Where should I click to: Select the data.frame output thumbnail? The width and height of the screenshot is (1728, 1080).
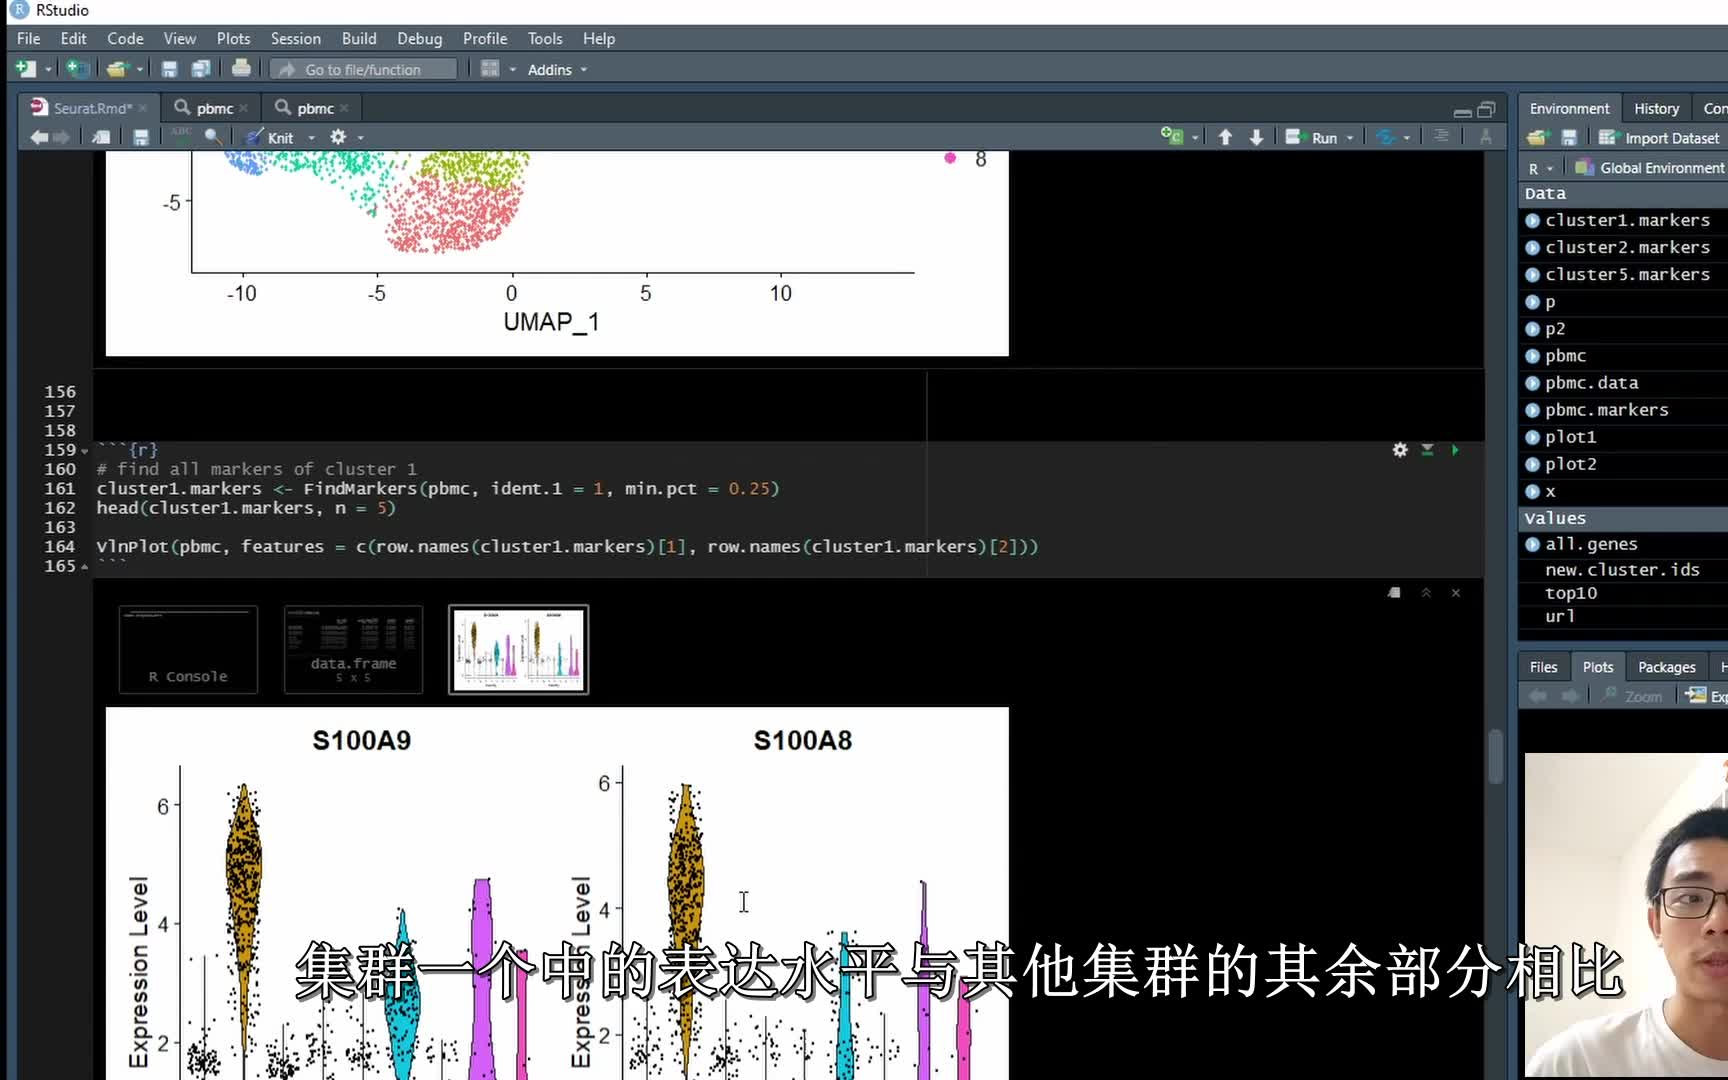(x=353, y=649)
